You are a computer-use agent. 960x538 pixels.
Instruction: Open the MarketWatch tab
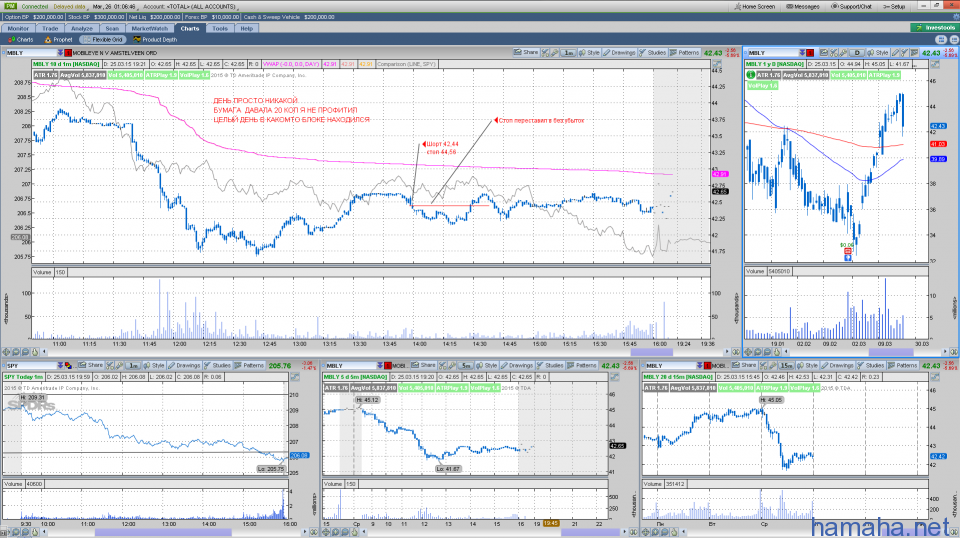point(149,28)
